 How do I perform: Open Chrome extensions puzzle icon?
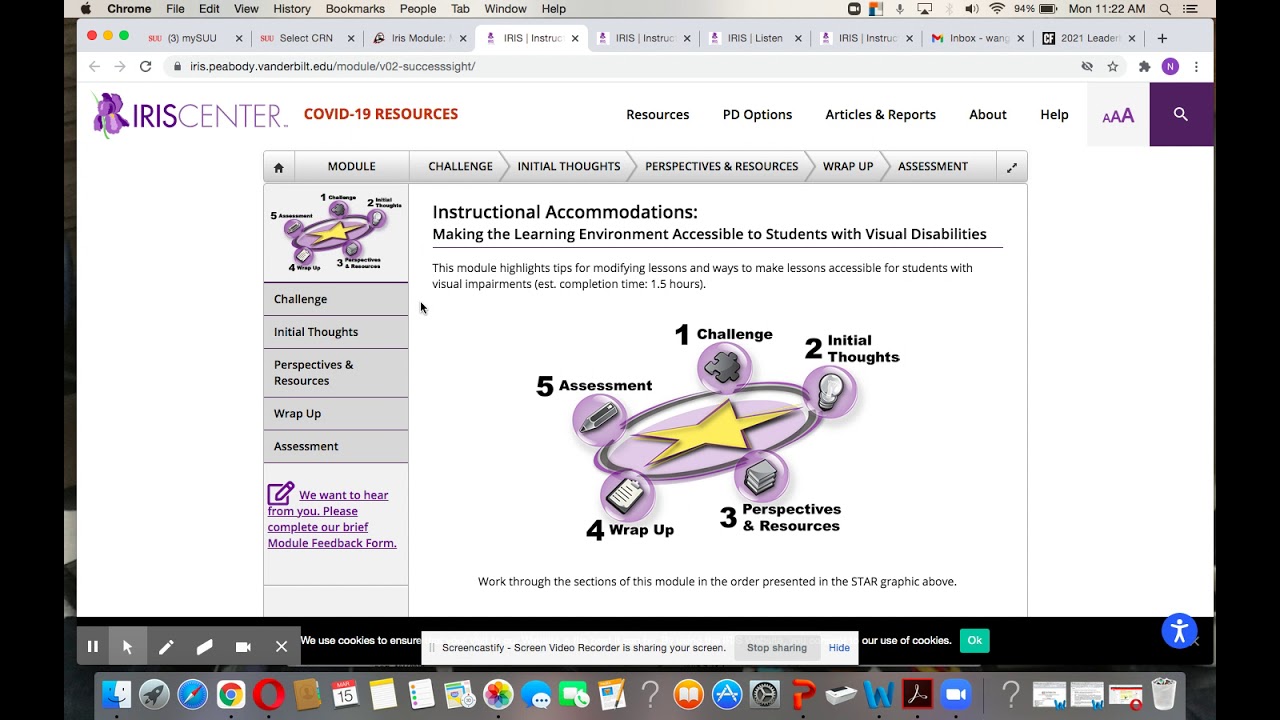(x=1144, y=66)
